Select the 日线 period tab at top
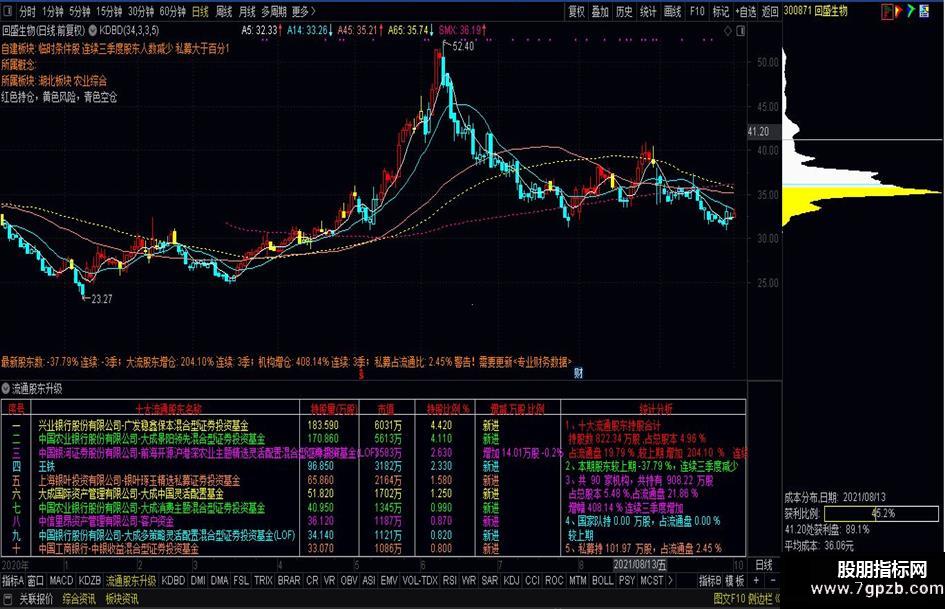Image resolution: width=945 pixels, height=609 pixels. click(200, 11)
